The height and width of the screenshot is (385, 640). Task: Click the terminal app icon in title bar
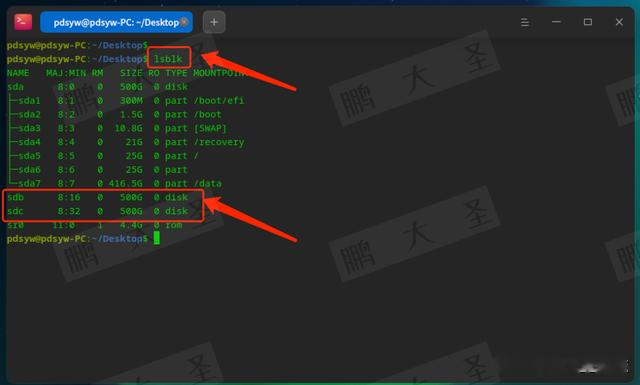(x=23, y=22)
